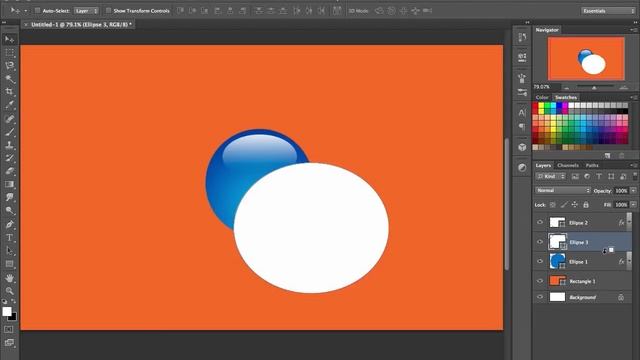The width and height of the screenshot is (640, 360).
Task: Open the Auto-Select Layer dropdown
Action: point(86,11)
